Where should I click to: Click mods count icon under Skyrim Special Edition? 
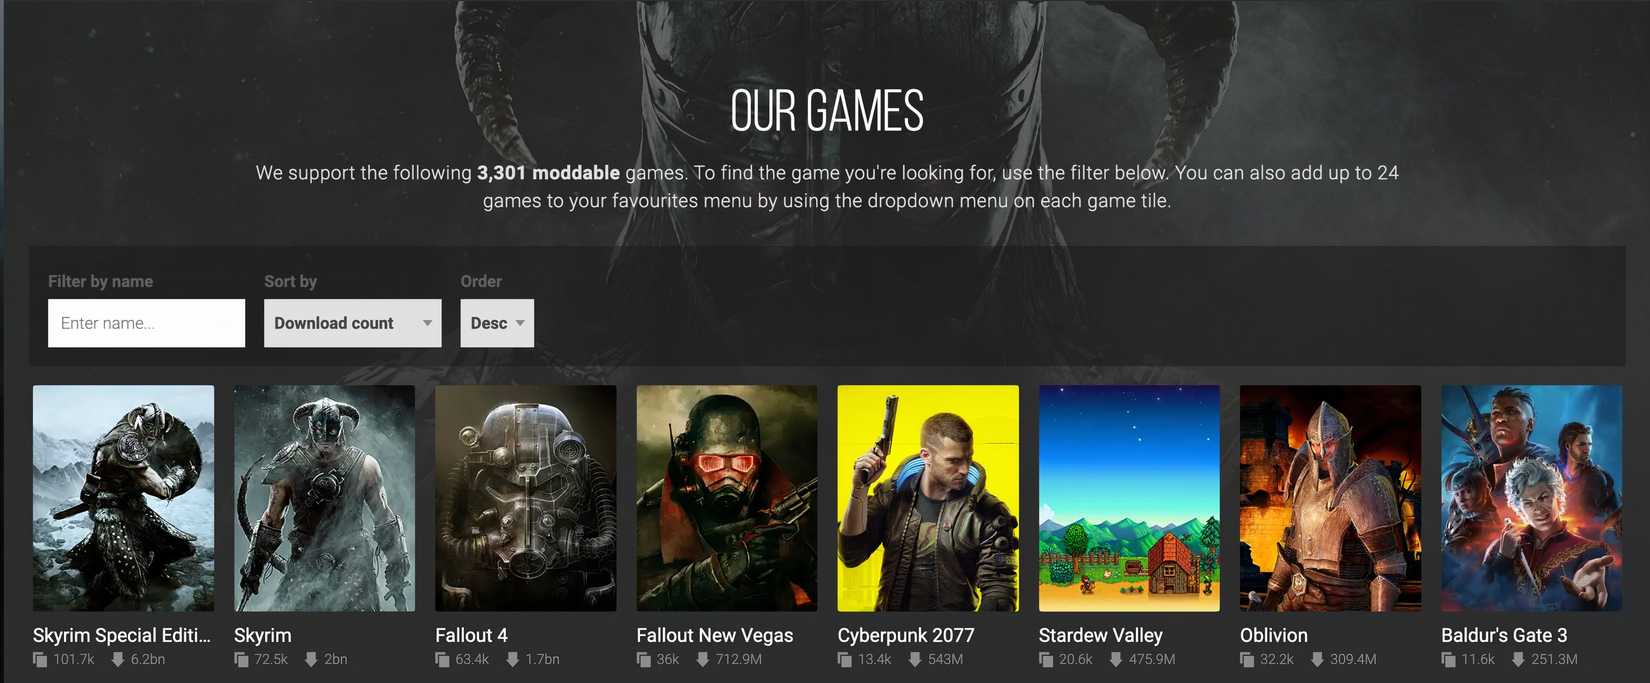point(40,660)
